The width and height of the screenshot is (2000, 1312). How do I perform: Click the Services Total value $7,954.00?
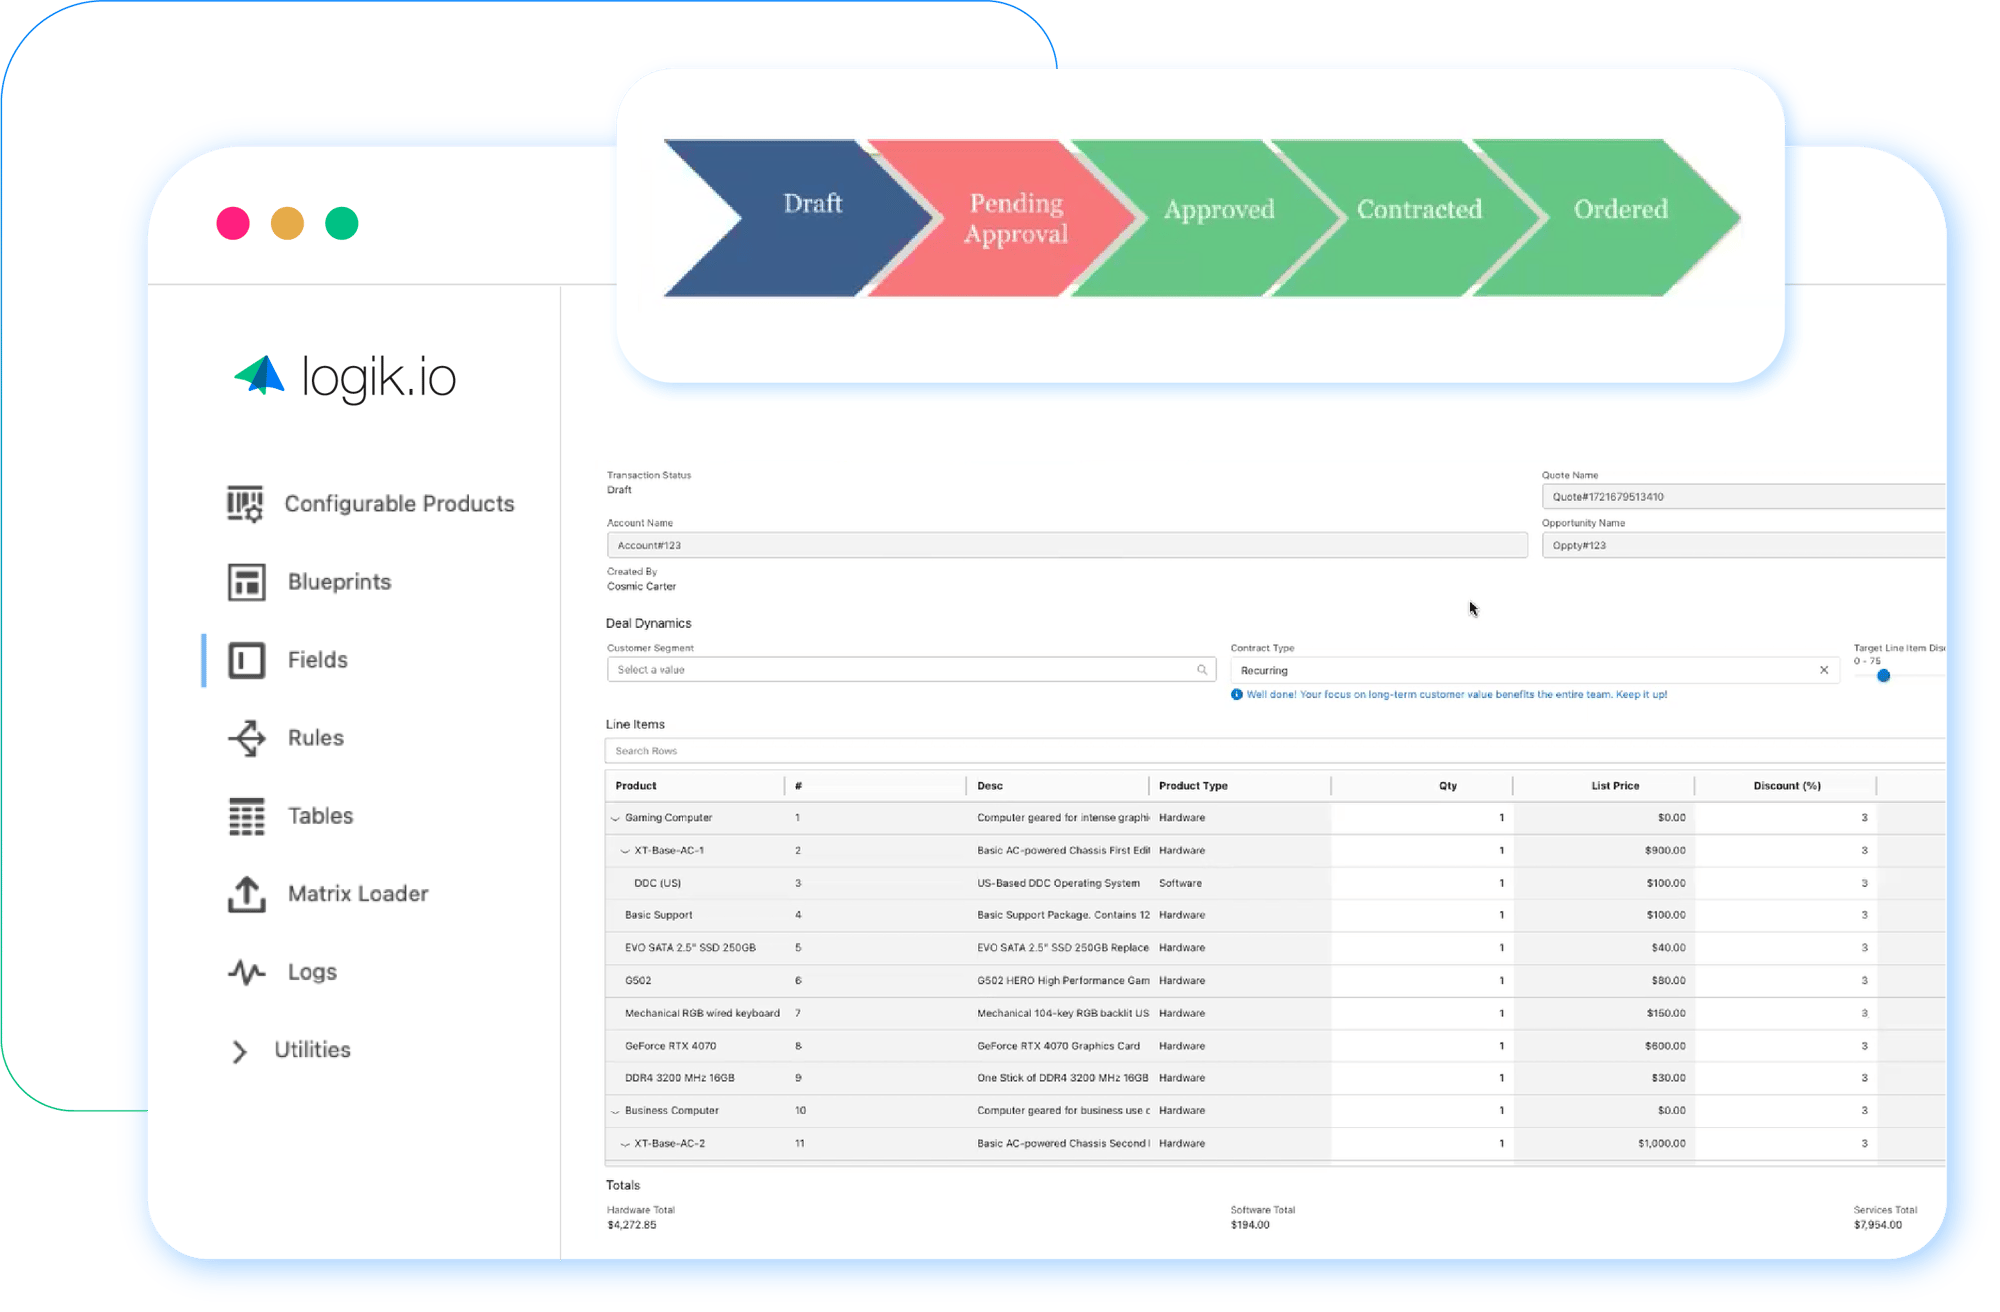coord(1877,1225)
